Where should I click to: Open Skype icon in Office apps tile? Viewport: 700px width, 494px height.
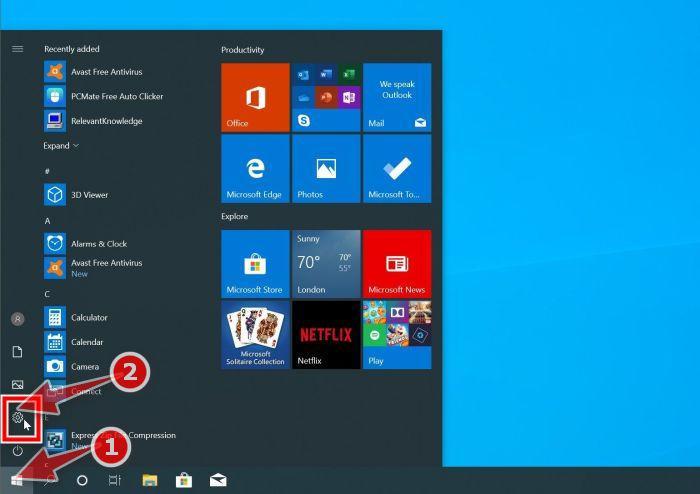[x=304, y=120]
